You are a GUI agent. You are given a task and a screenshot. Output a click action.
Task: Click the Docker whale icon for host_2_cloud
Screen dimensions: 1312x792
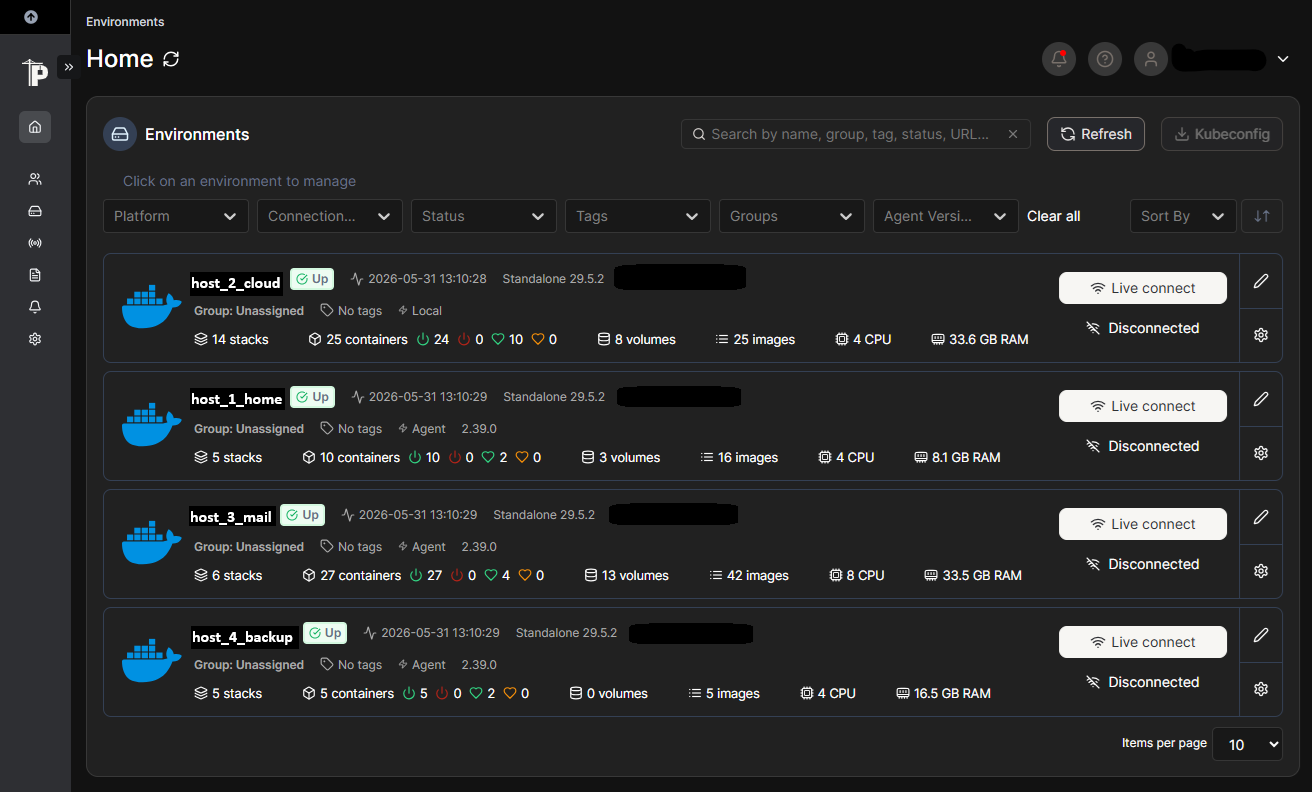pos(152,307)
